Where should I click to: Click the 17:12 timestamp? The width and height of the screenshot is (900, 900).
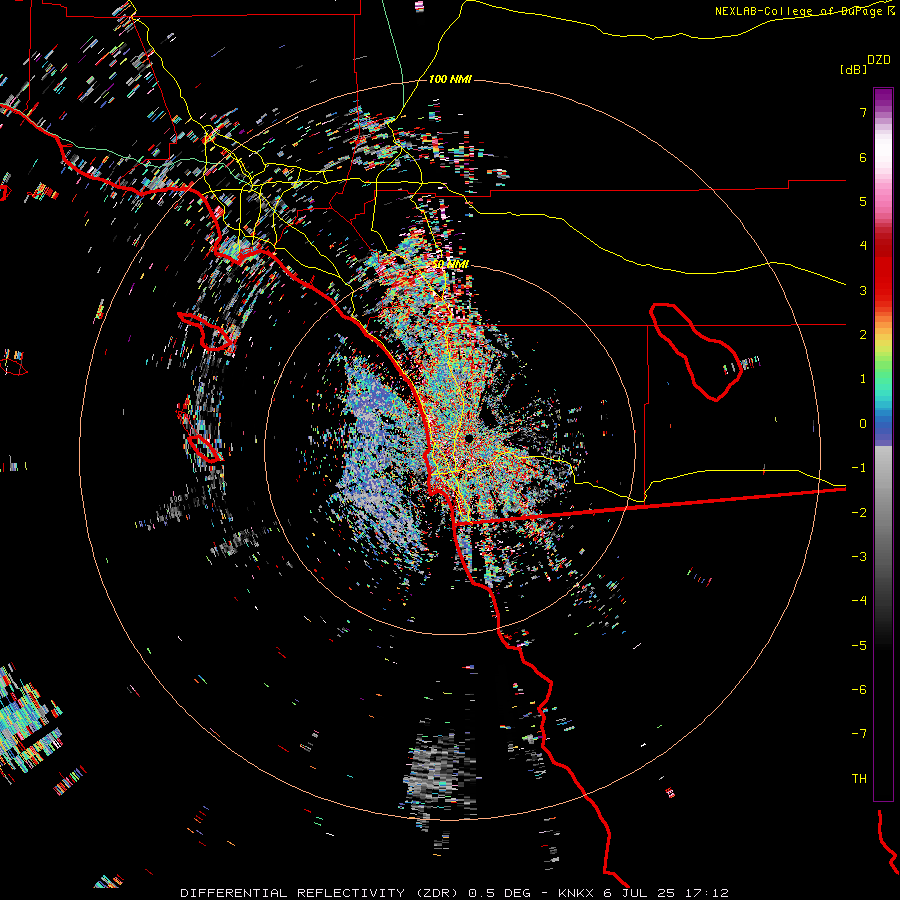click(707, 893)
